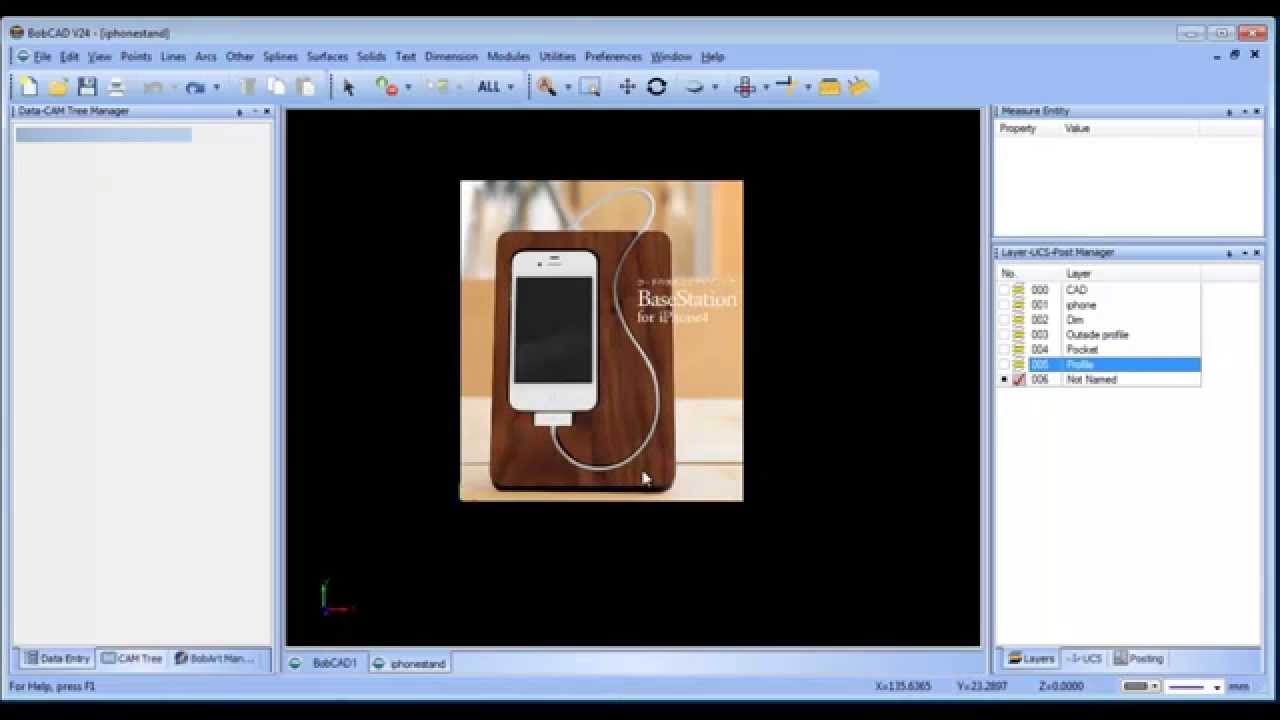Click red checkmark icon of layer 006
This screenshot has height=720, width=1280.
(1019, 380)
